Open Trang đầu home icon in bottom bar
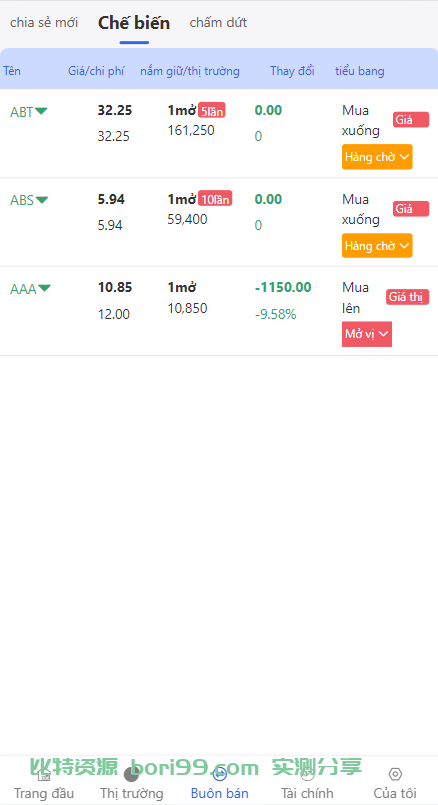438x805 pixels. click(x=44, y=775)
